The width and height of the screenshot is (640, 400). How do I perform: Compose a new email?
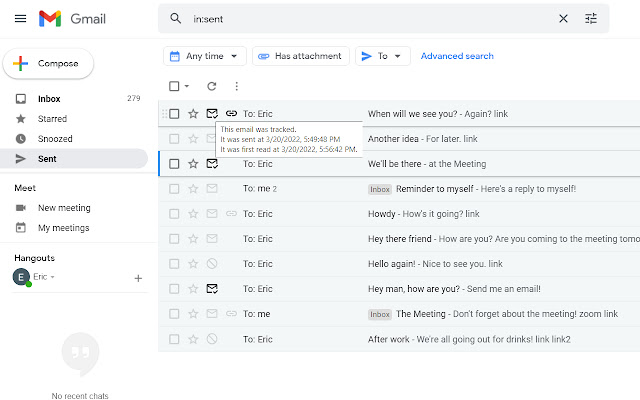[48, 64]
